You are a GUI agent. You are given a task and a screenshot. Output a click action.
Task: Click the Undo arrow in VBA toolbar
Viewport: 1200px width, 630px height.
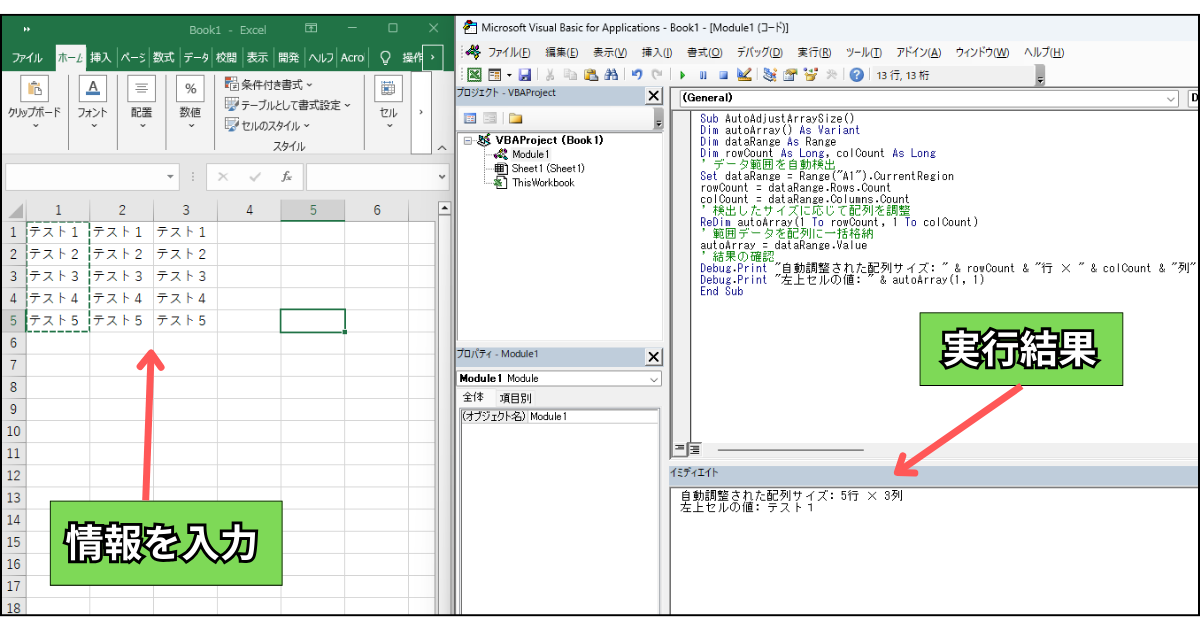[x=636, y=75]
